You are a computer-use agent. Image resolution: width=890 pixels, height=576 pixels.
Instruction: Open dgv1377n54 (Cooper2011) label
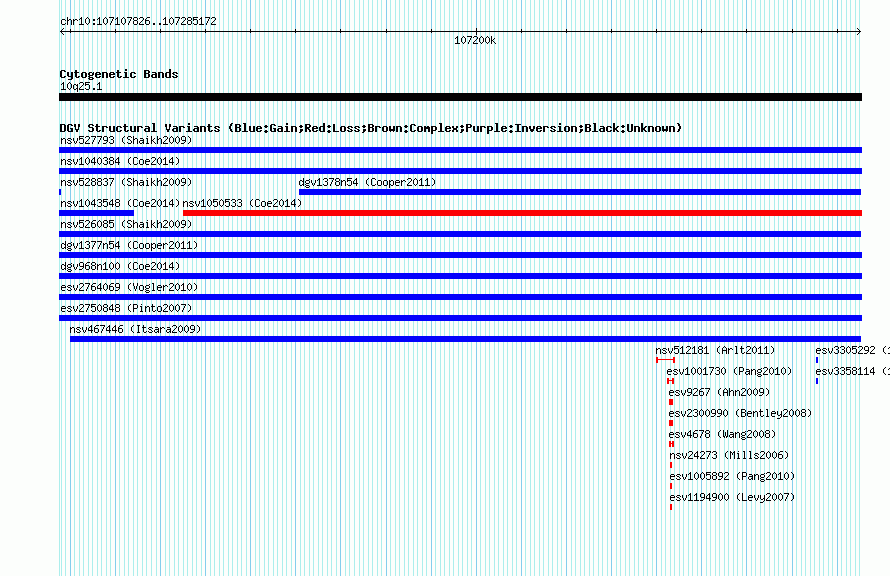pyautogui.click(x=129, y=245)
